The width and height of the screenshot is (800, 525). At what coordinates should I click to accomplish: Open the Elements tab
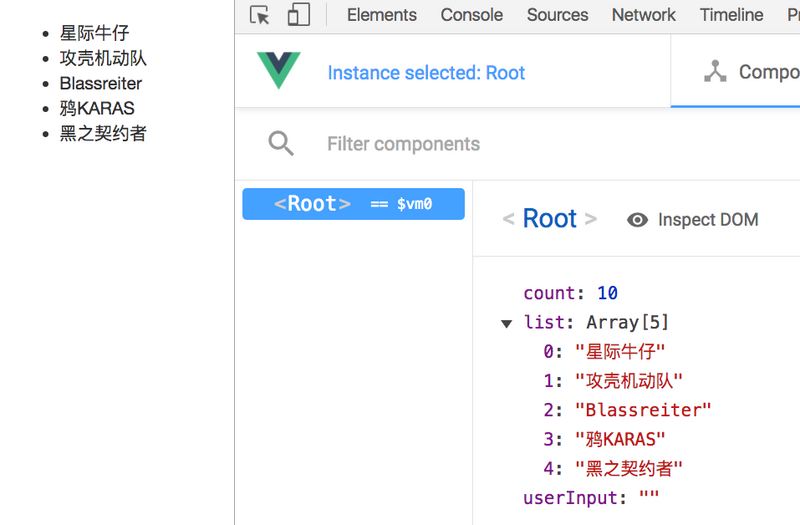point(381,15)
